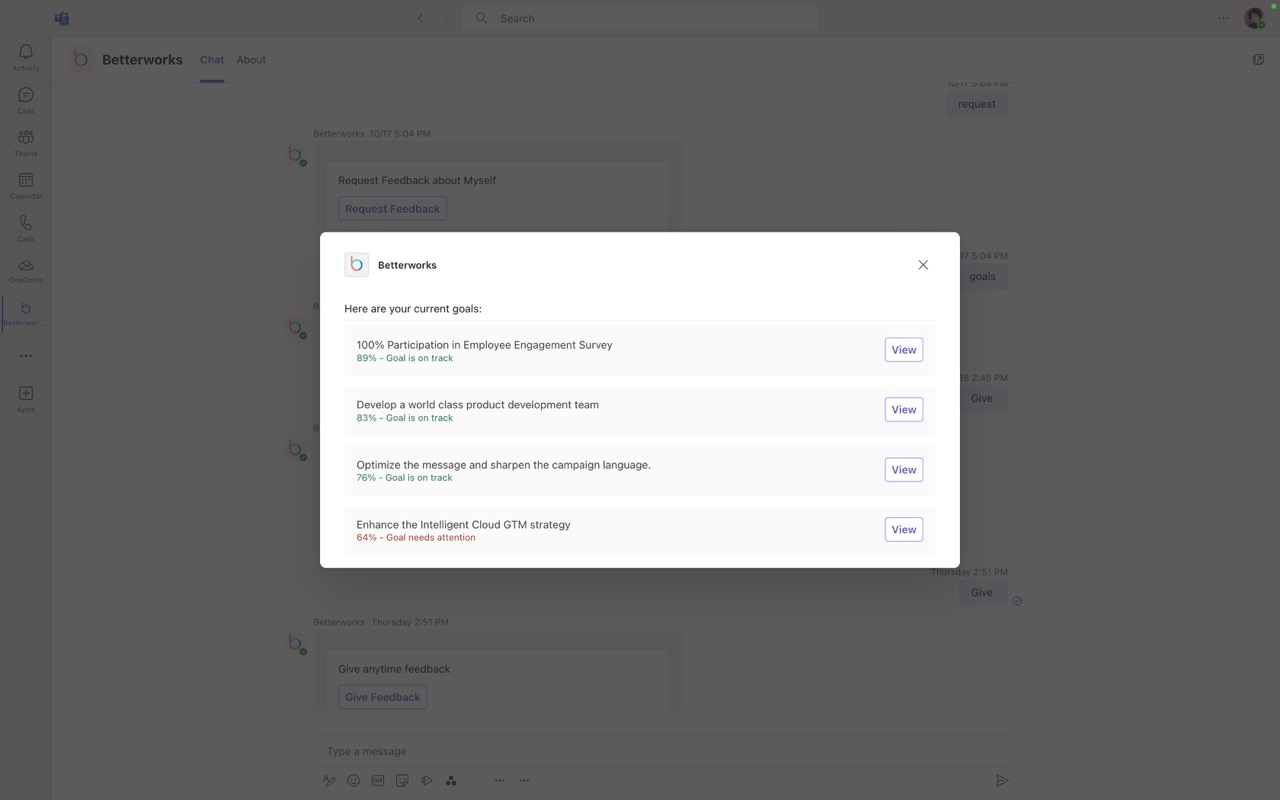View the product development team goal
1280x800 pixels.
[903, 410]
